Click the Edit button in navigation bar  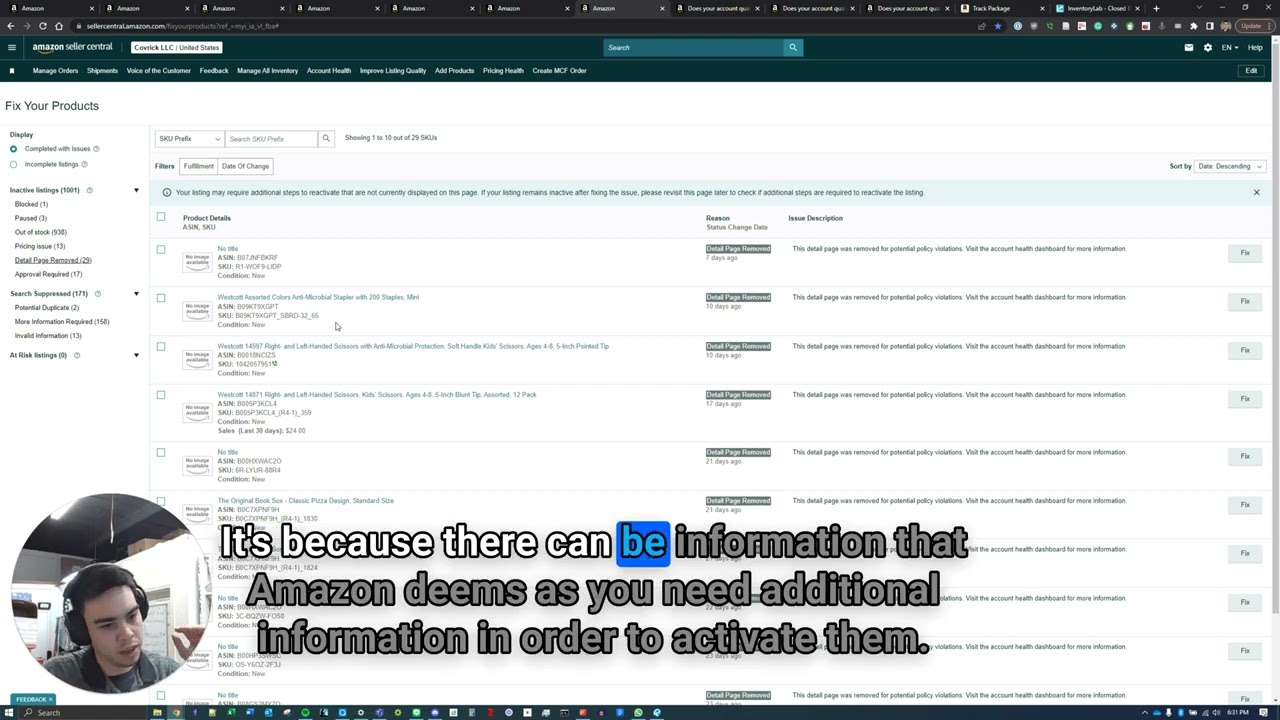point(1251,71)
